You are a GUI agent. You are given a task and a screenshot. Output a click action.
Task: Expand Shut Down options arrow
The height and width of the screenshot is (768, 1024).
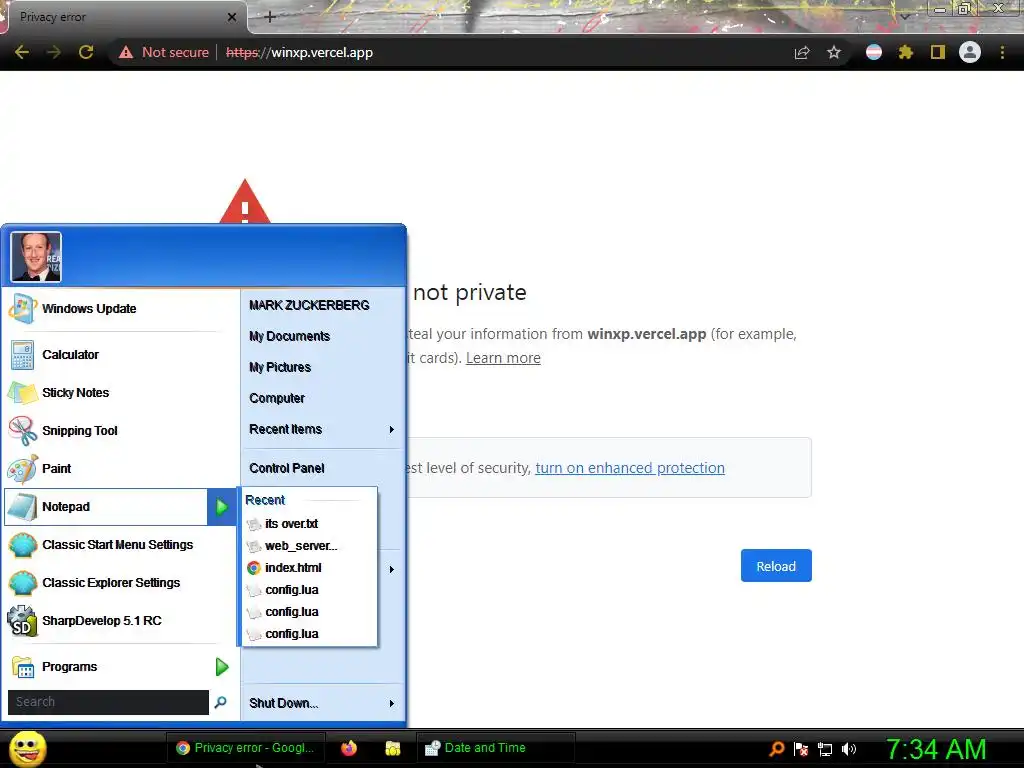tap(391, 703)
